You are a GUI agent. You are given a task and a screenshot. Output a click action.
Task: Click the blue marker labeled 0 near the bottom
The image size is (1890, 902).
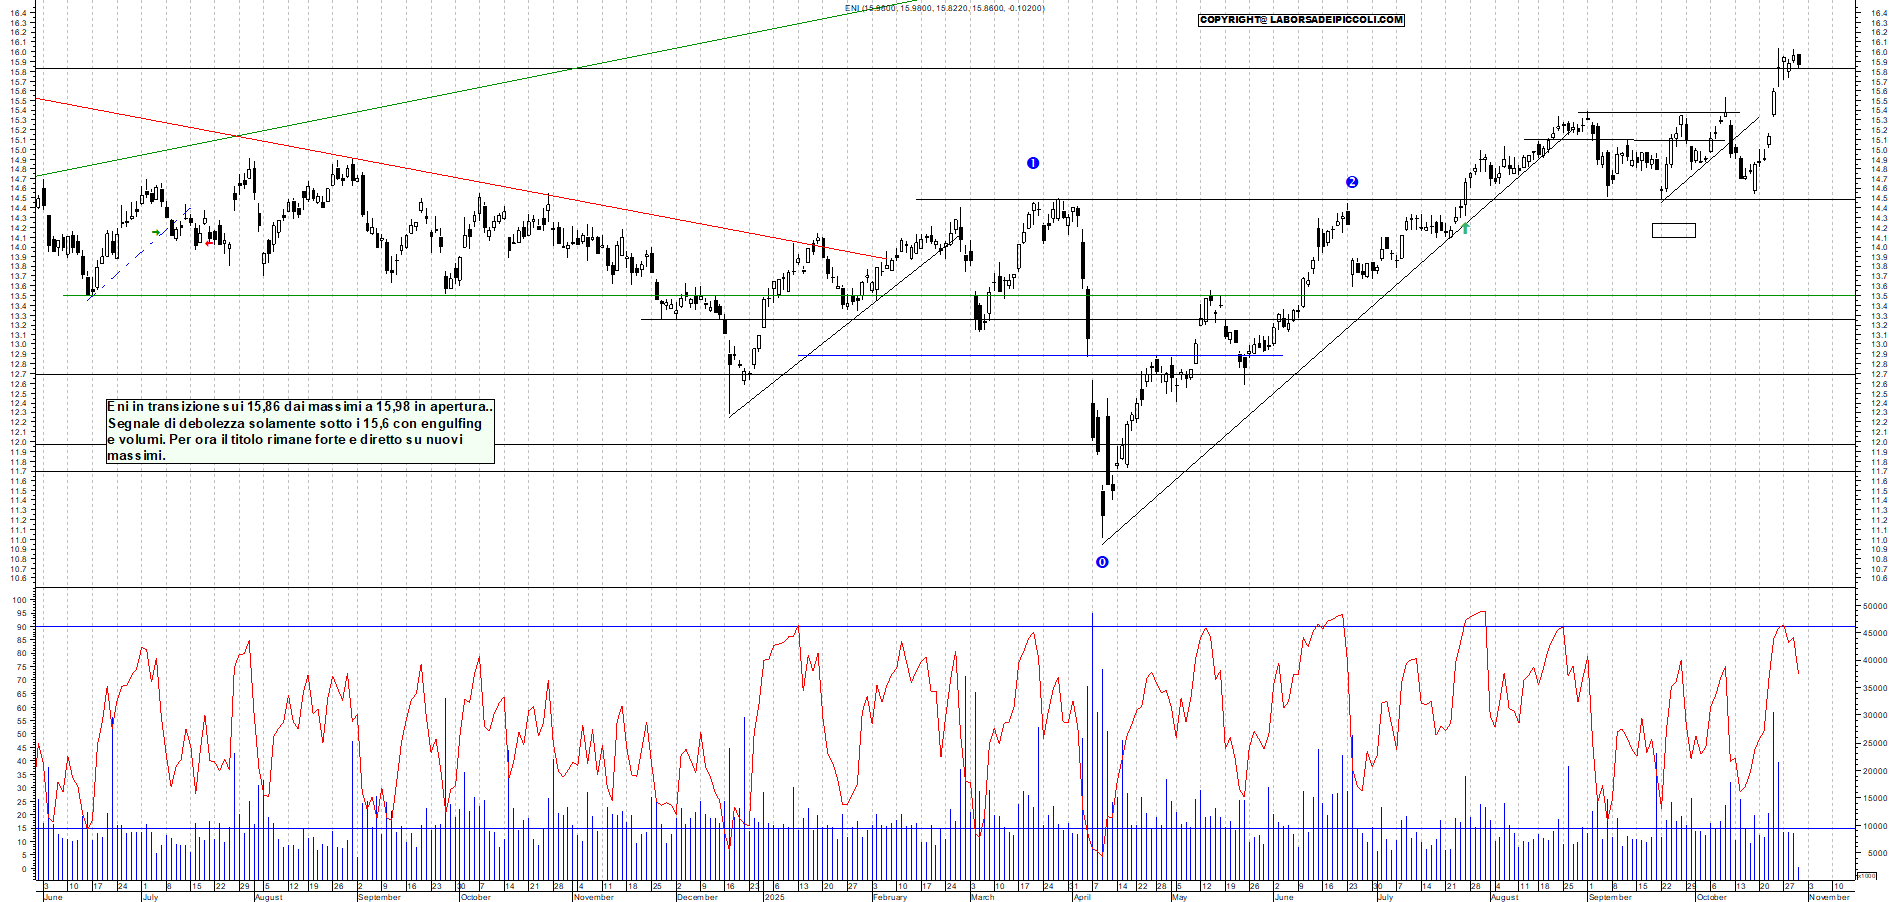pos(1101,562)
